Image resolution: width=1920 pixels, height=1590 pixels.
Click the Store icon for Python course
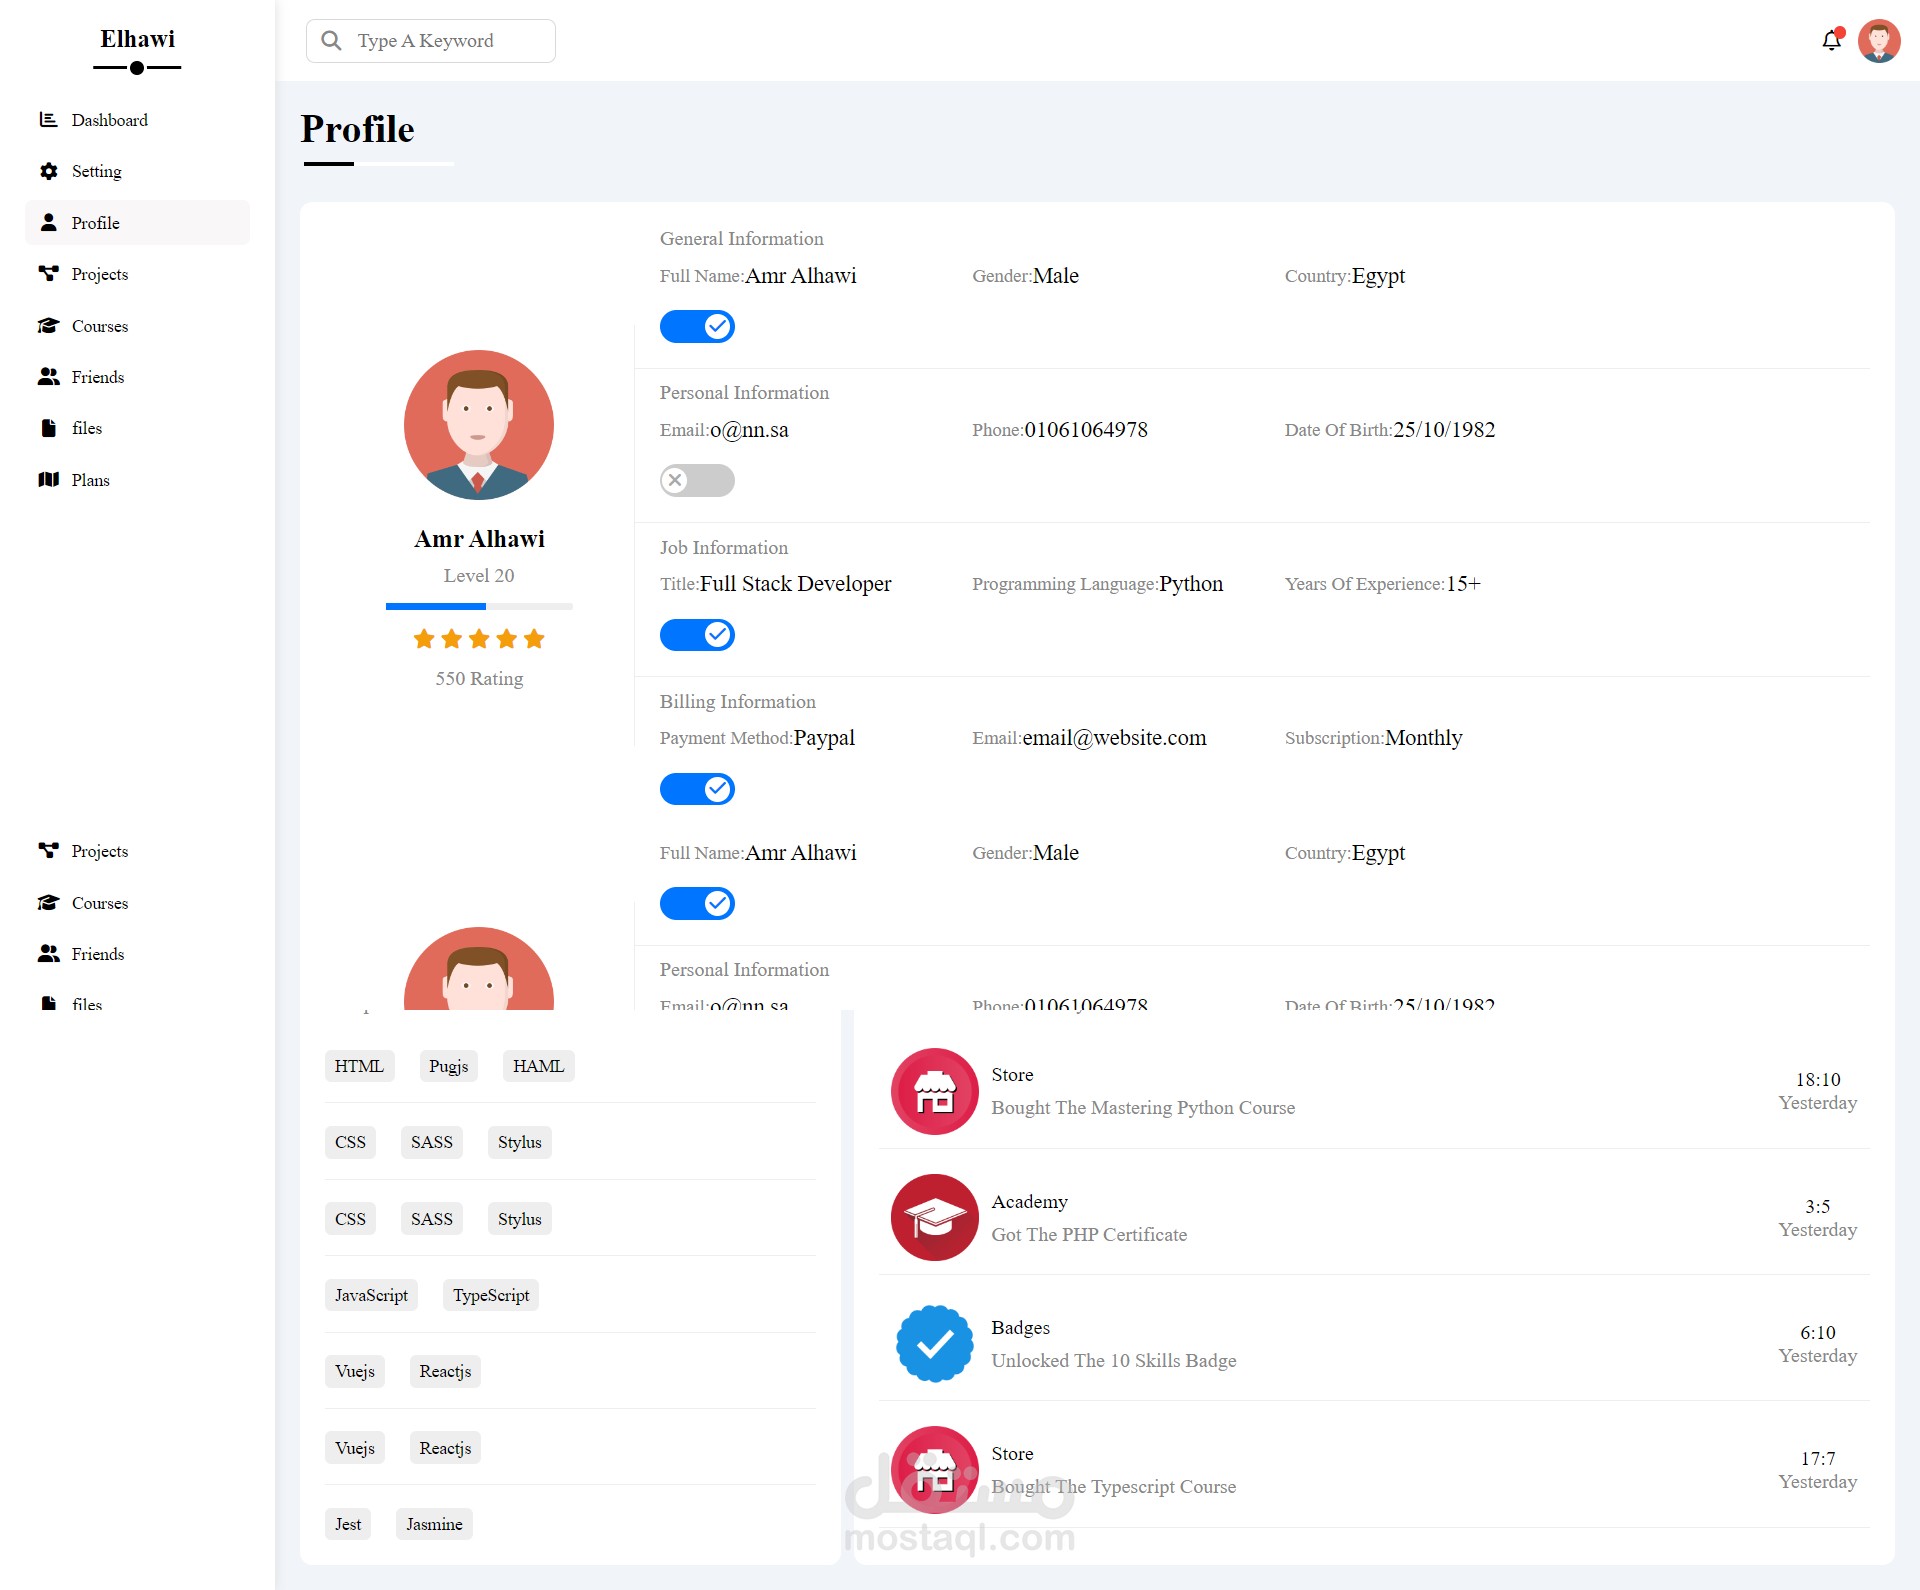[934, 1091]
